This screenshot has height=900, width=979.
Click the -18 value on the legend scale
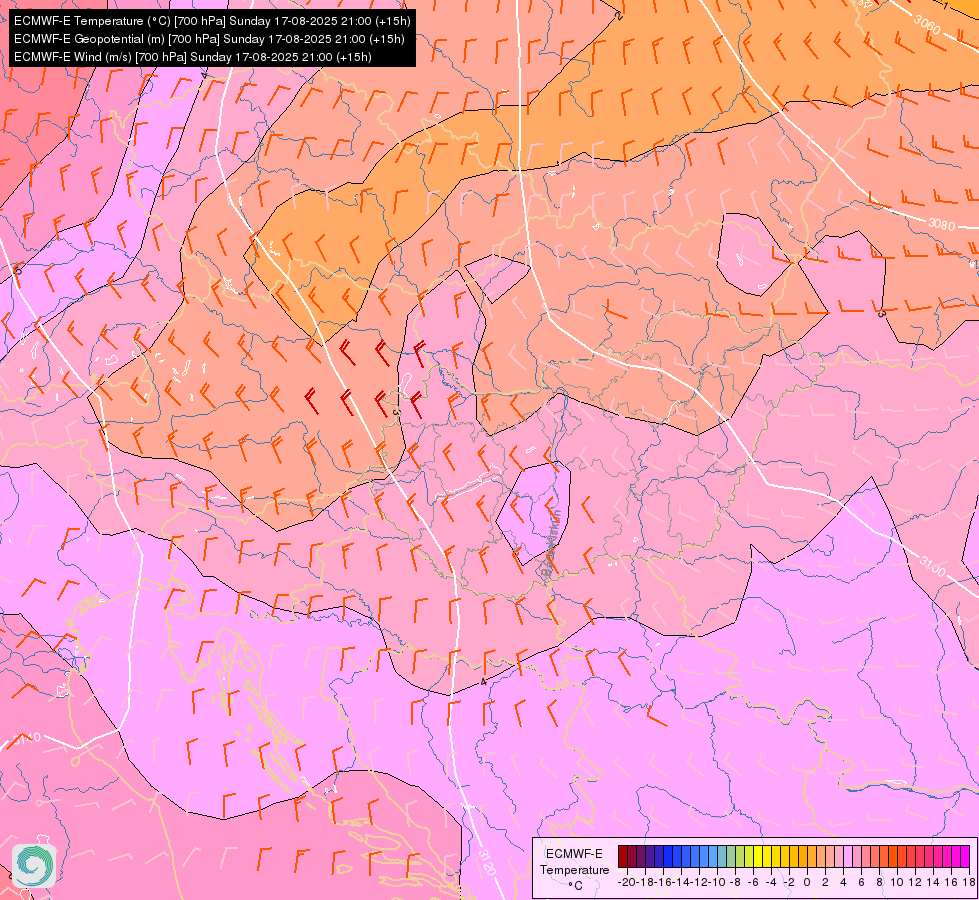click(646, 882)
